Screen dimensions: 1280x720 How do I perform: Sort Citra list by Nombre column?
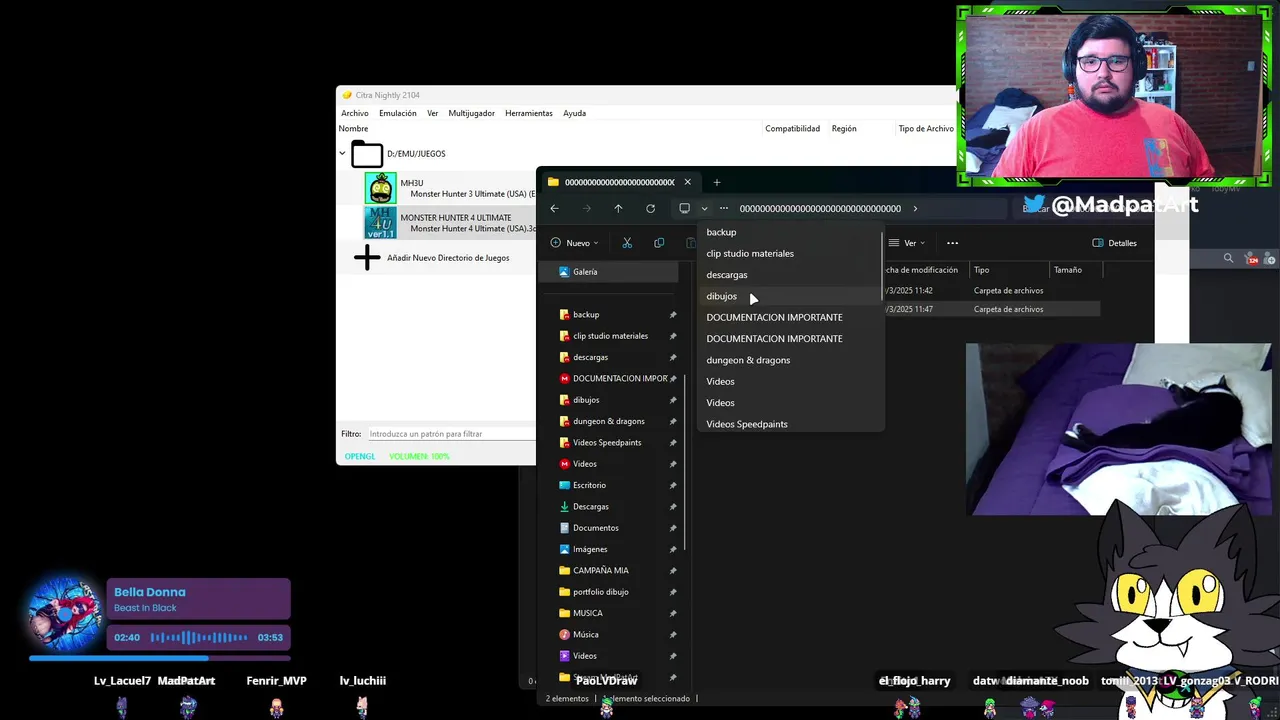(x=353, y=128)
